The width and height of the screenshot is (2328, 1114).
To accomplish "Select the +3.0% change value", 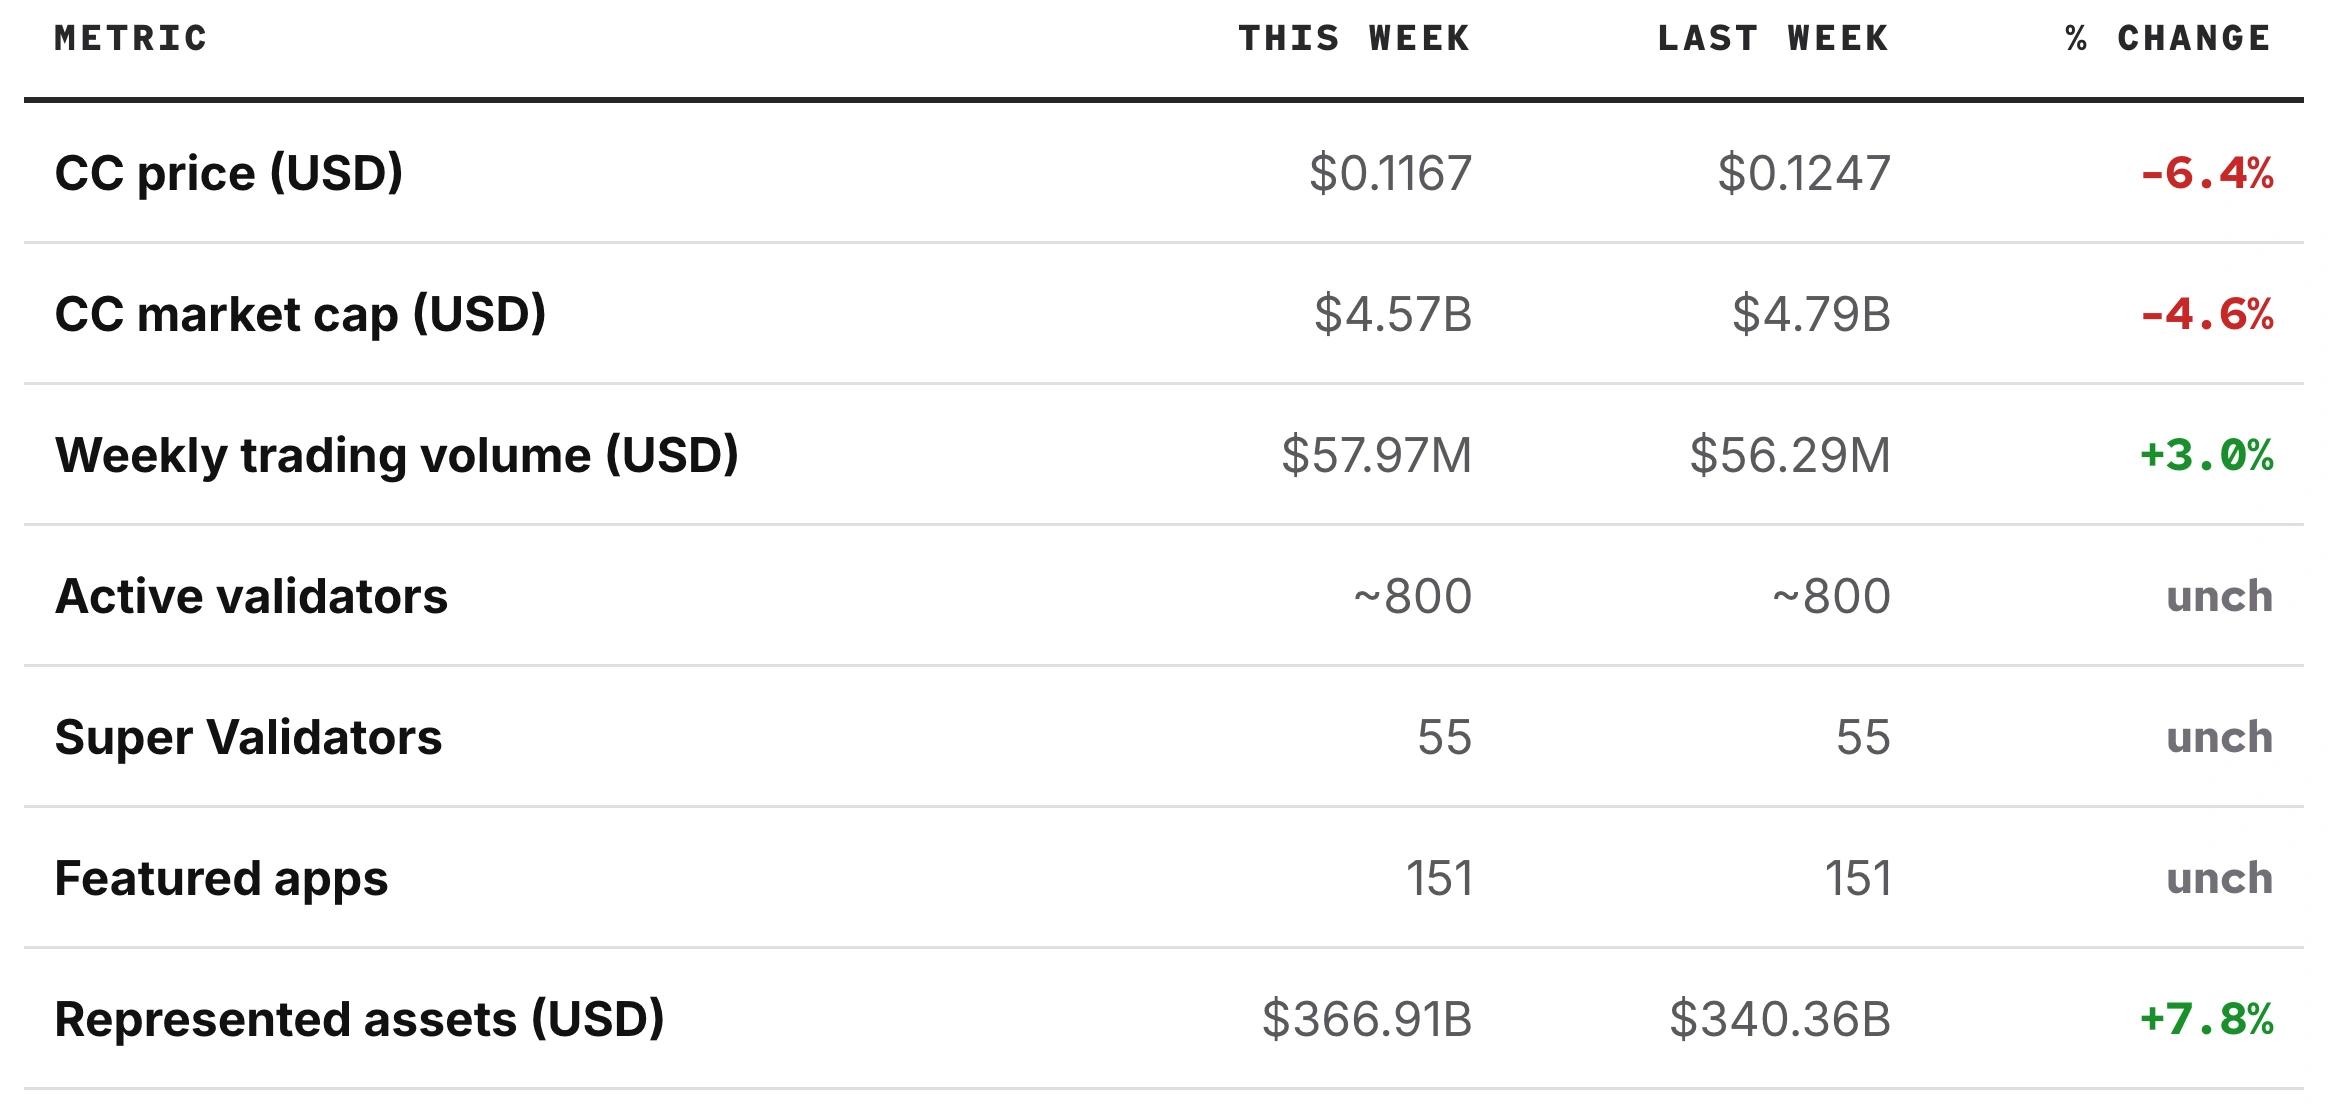I will 2206,456.
